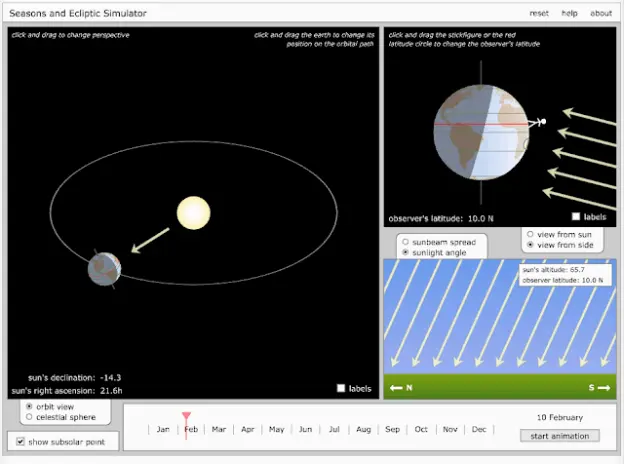Click the north direction arrow on the ground

401,388
